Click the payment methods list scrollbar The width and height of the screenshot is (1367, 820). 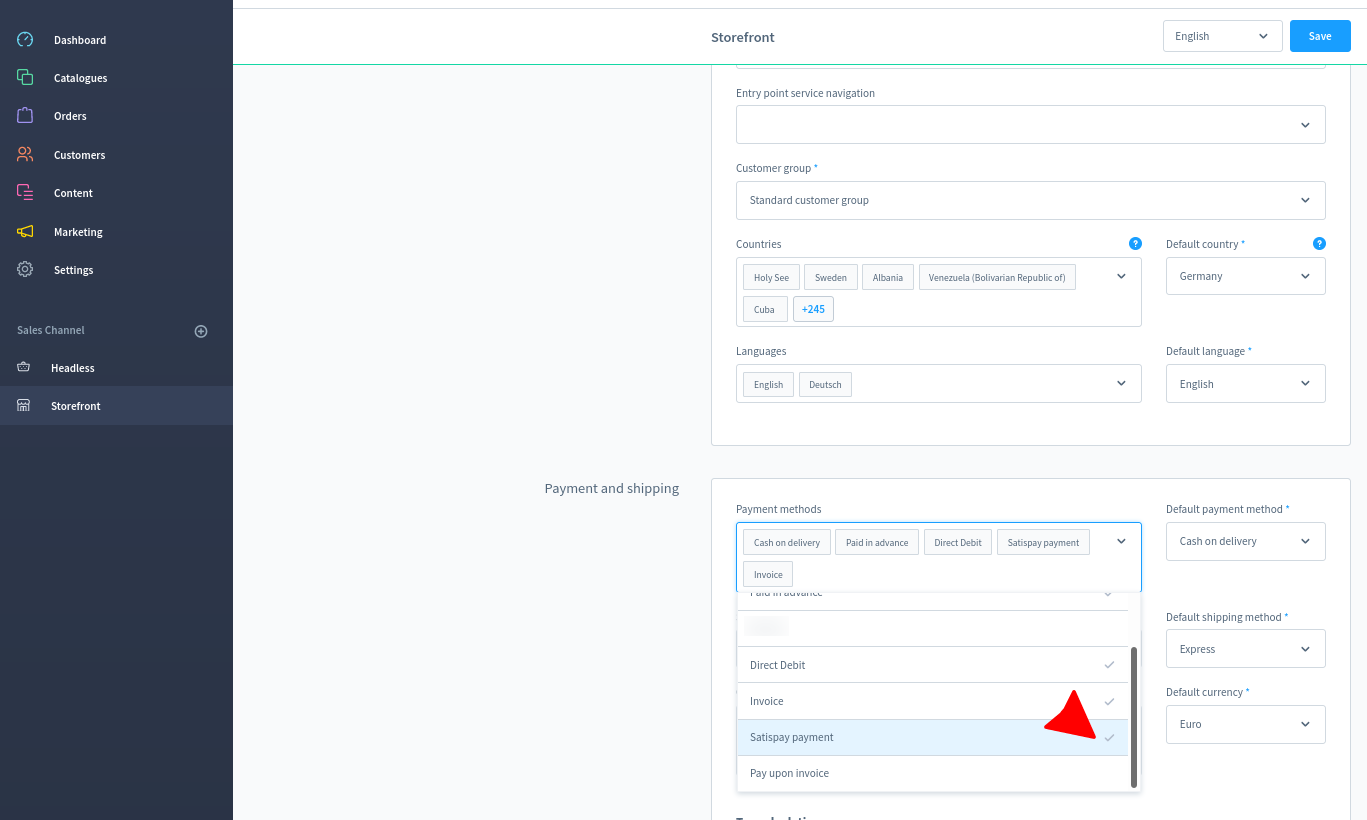click(x=1134, y=717)
